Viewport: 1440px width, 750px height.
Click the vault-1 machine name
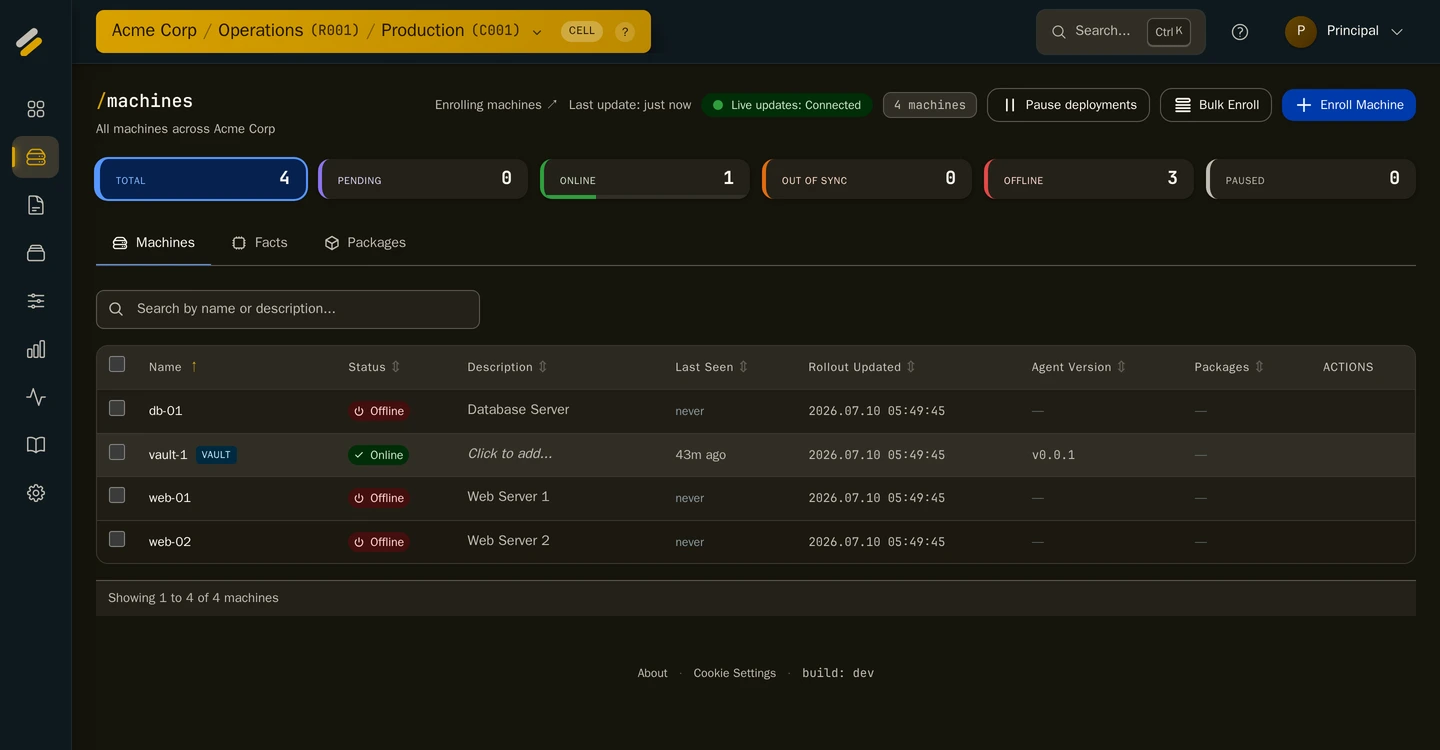pyautogui.click(x=168, y=455)
